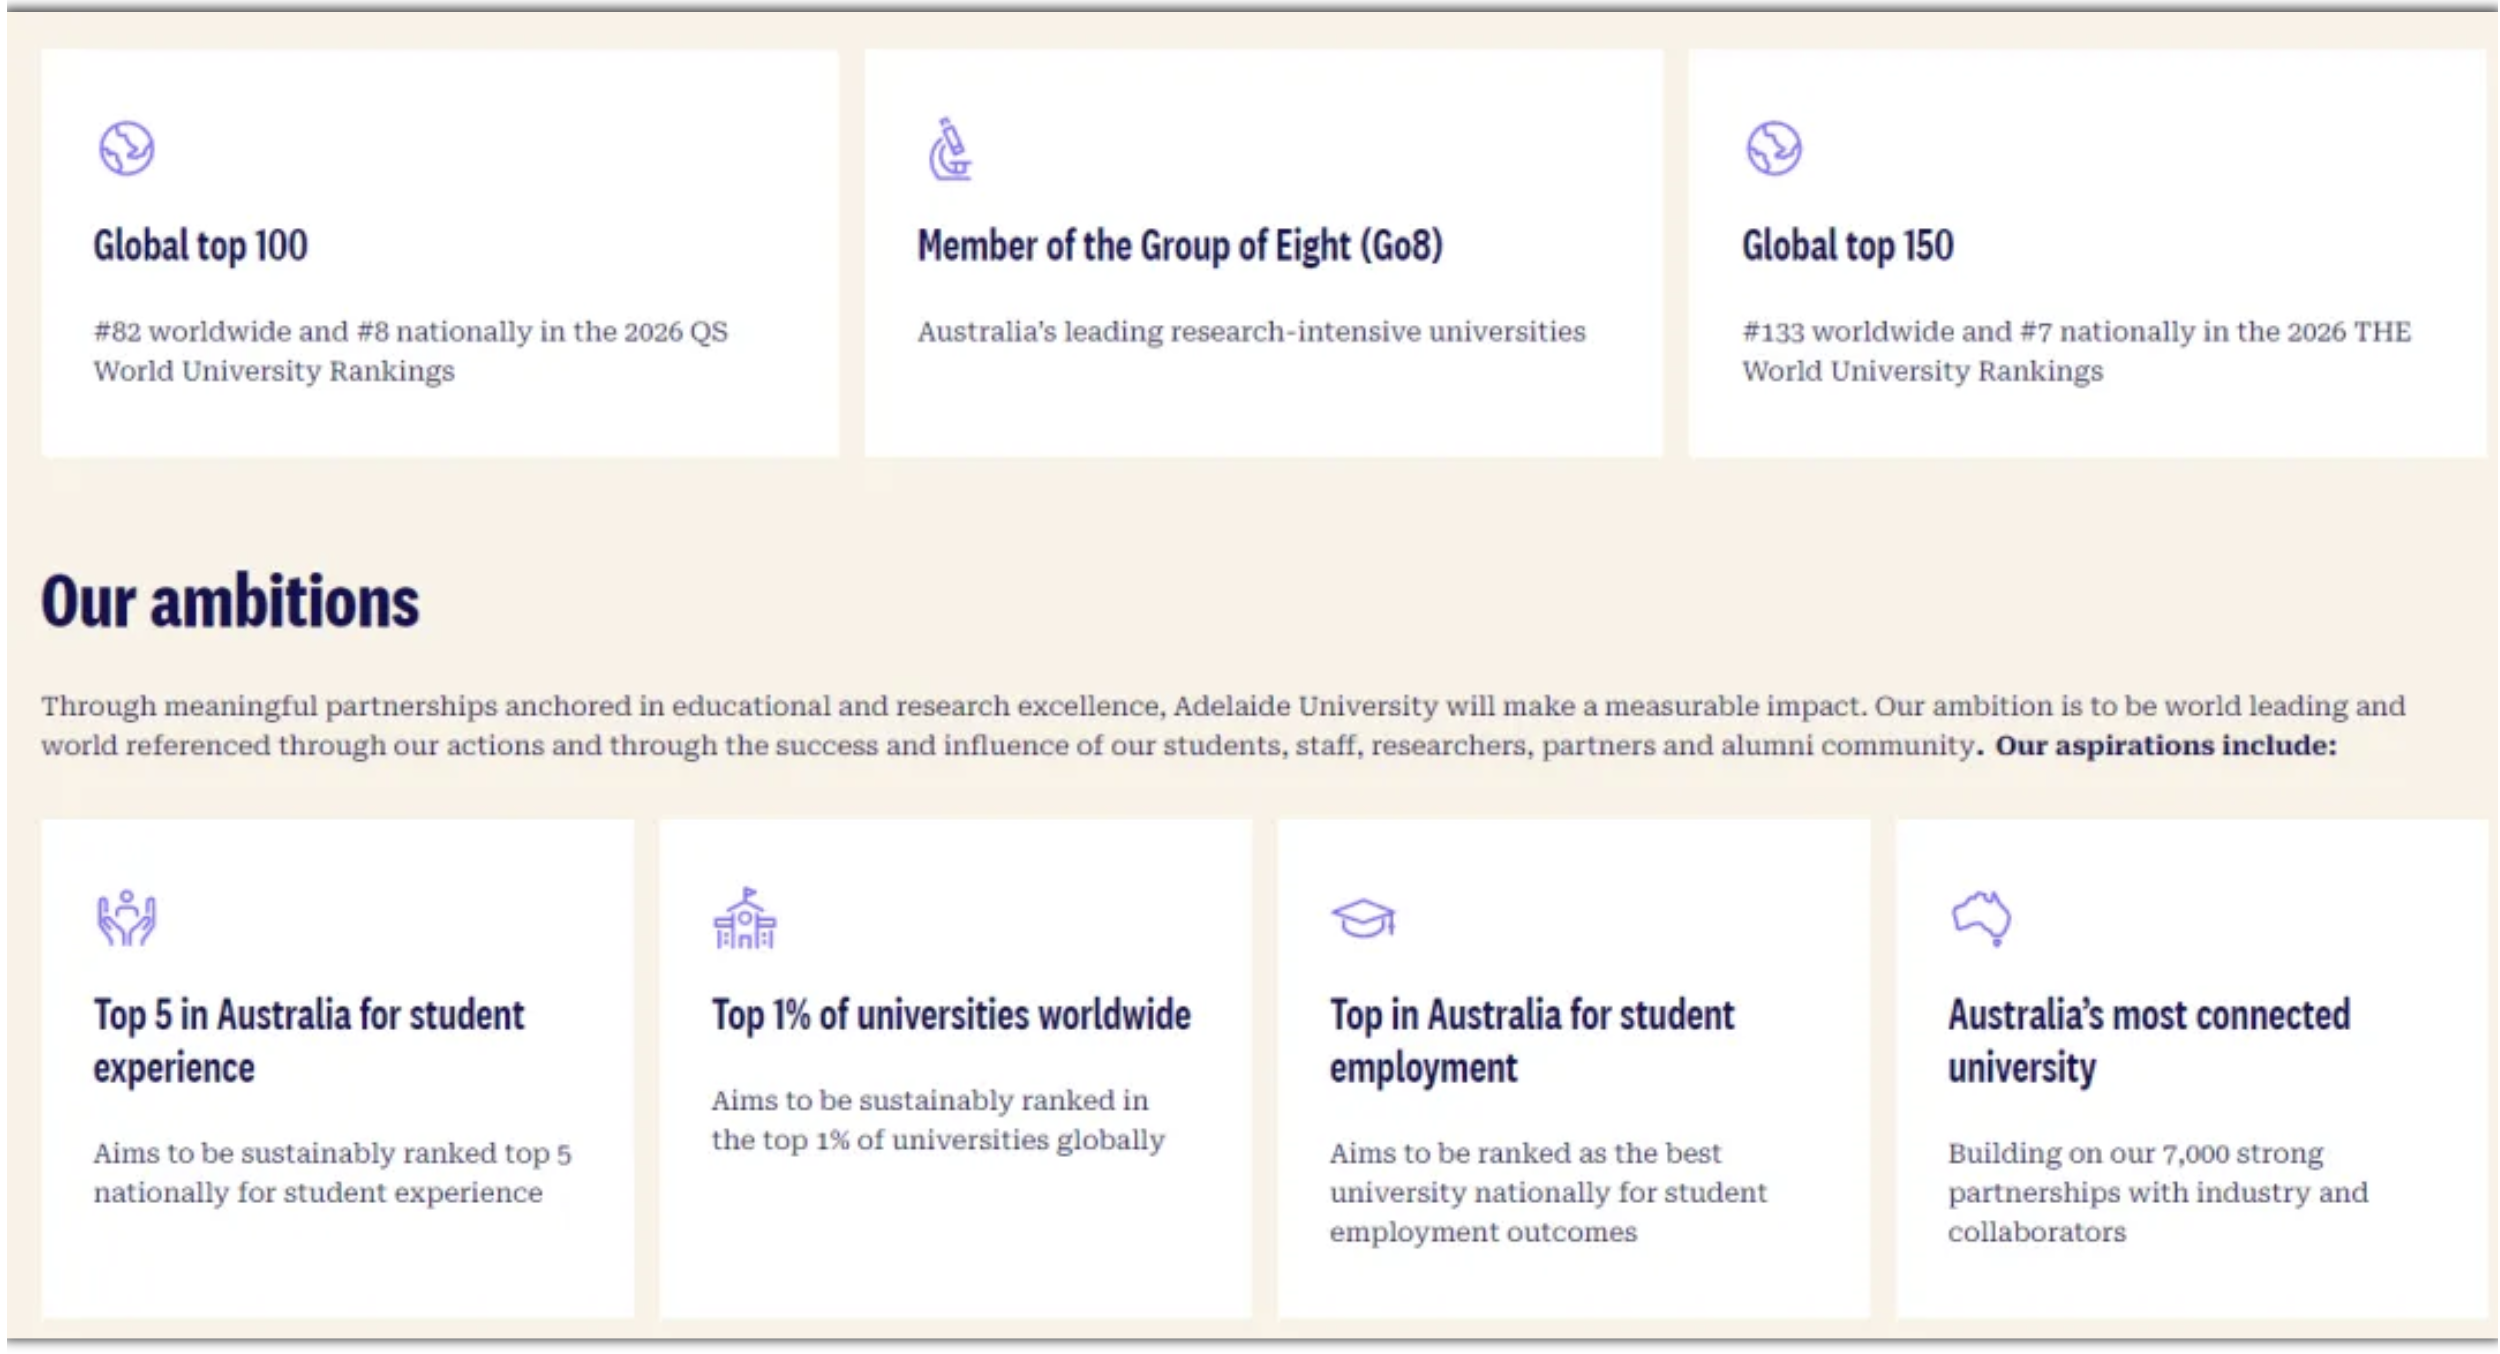Viewport: 2500px width, 1354px height.
Task: Click the bold Our aspirations include text
Action: [2166, 746]
